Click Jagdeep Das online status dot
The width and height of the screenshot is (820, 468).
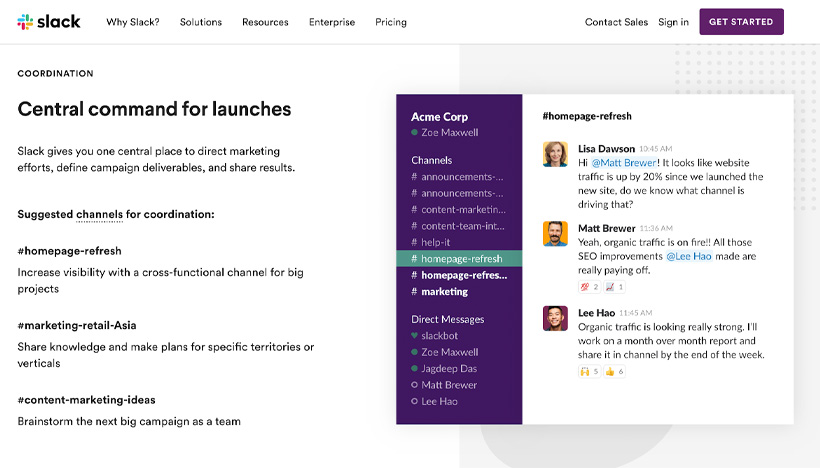tap(414, 368)
